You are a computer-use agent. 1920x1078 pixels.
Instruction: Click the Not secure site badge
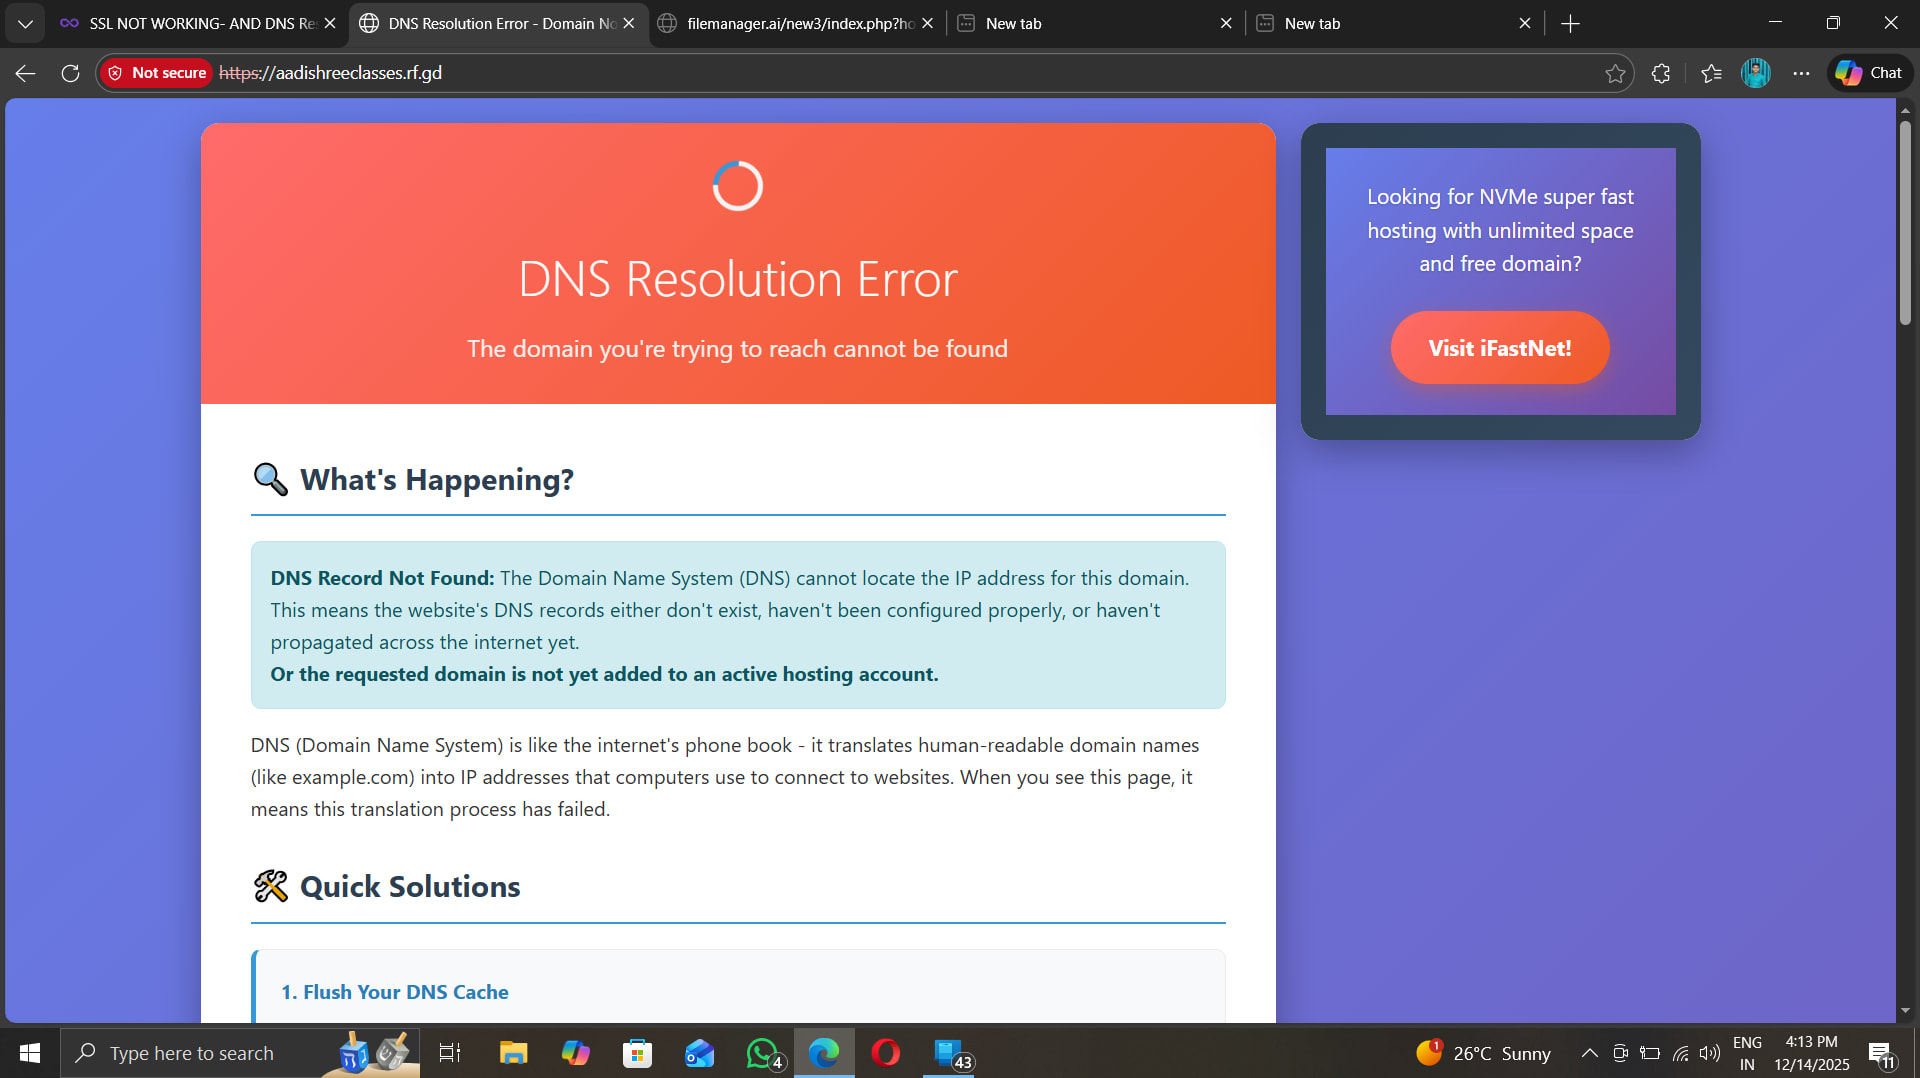click(157, 73)
